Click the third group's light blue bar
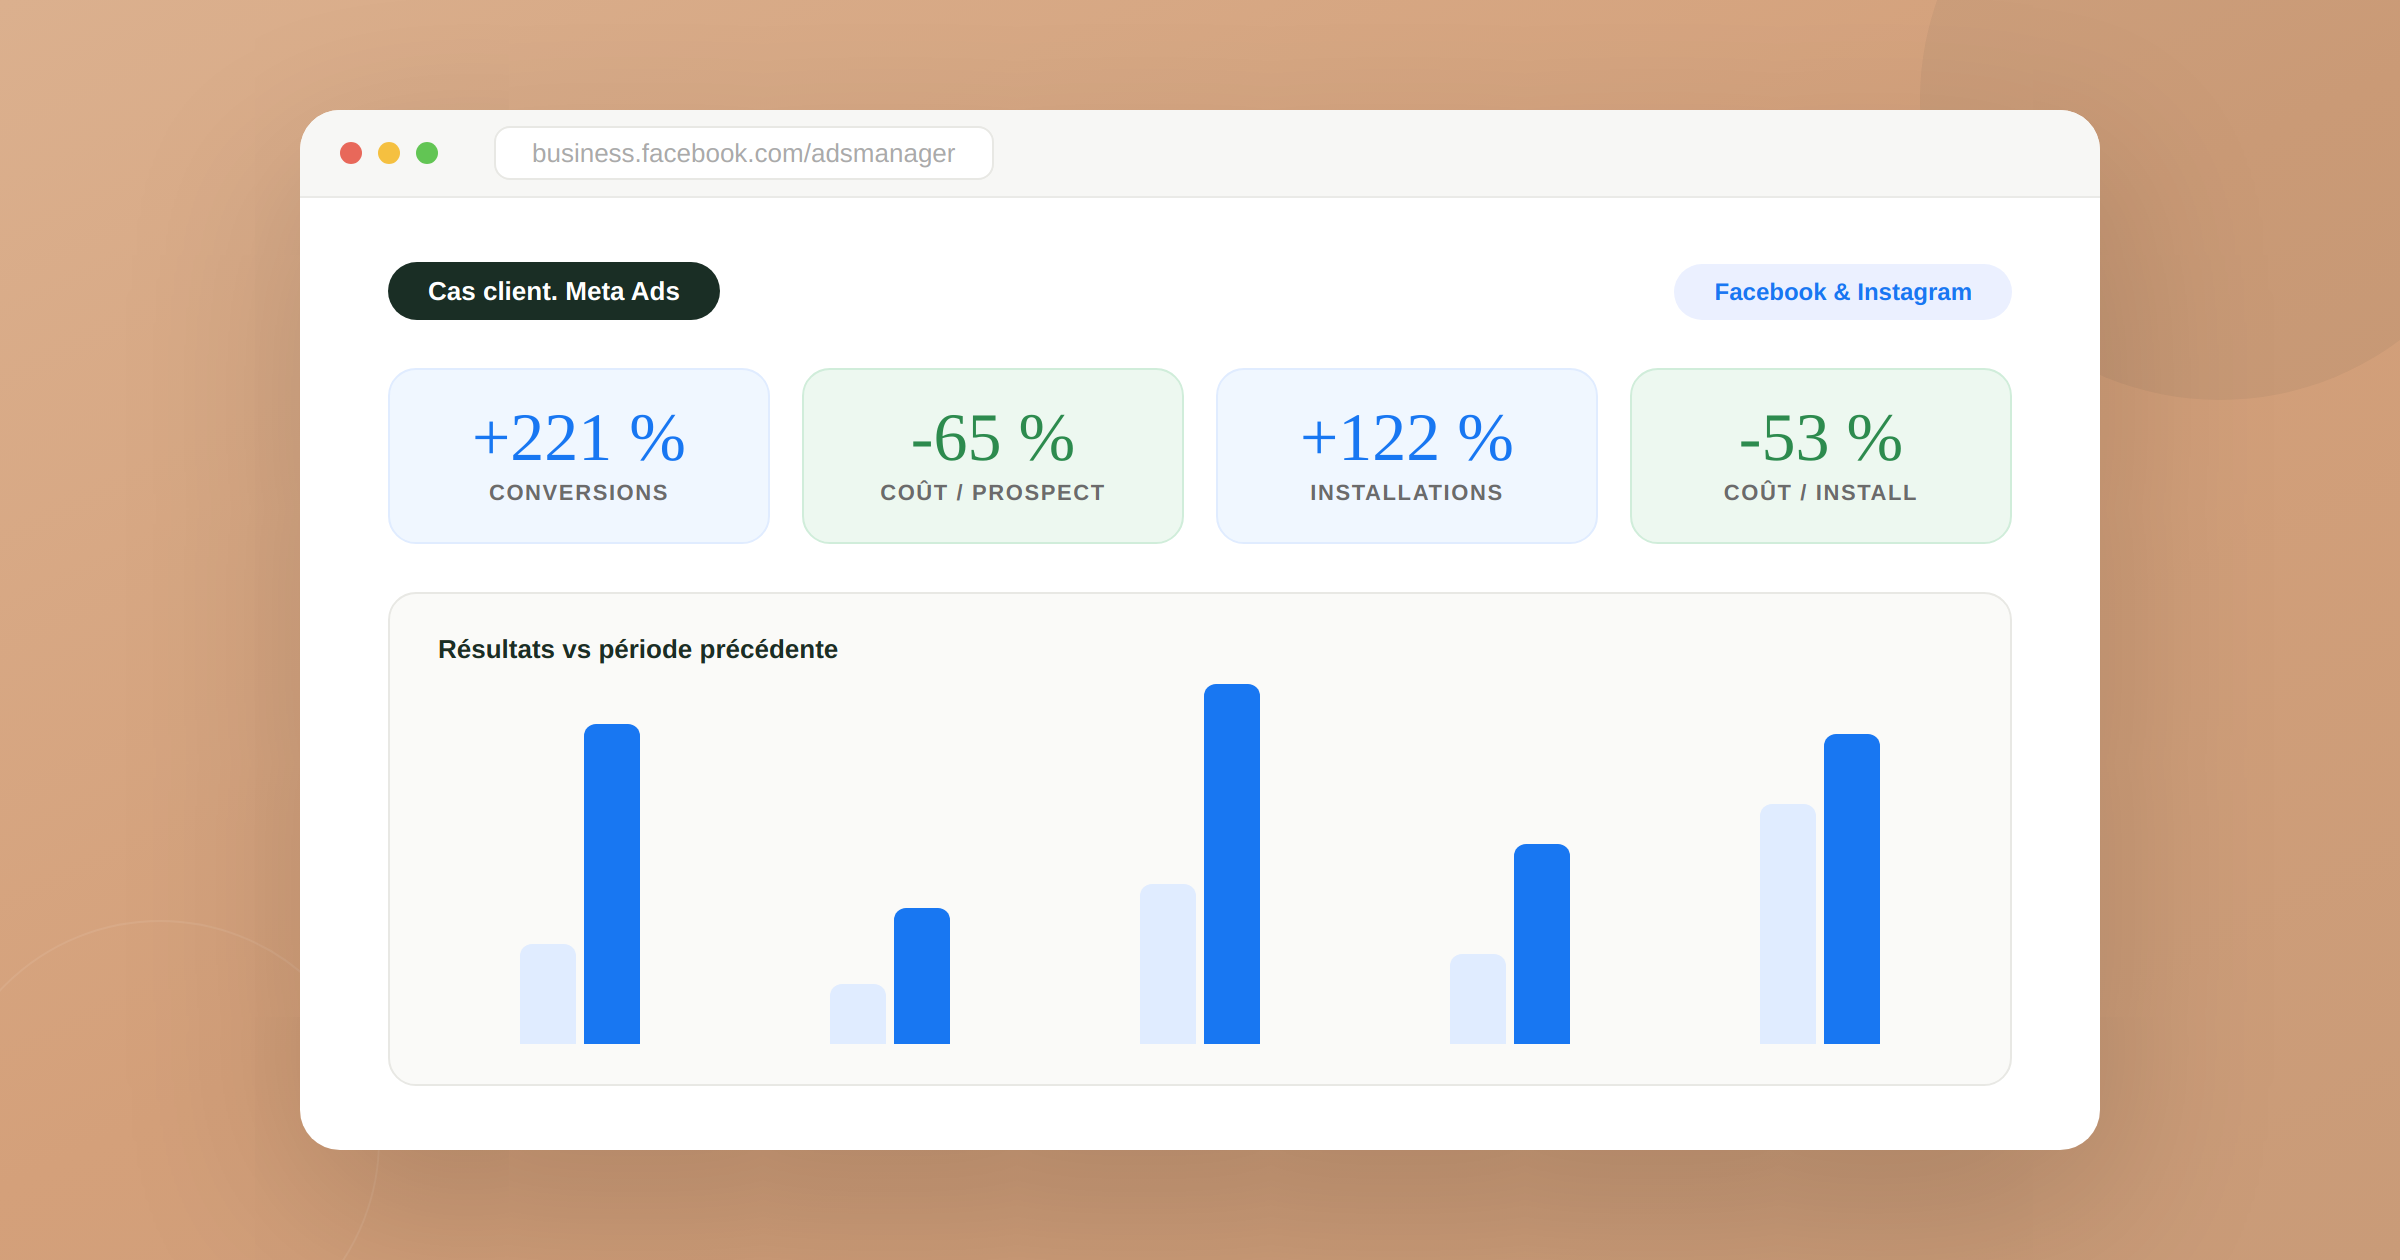The height and width of the screenshot is (1260, 2400). (1168, 964)
